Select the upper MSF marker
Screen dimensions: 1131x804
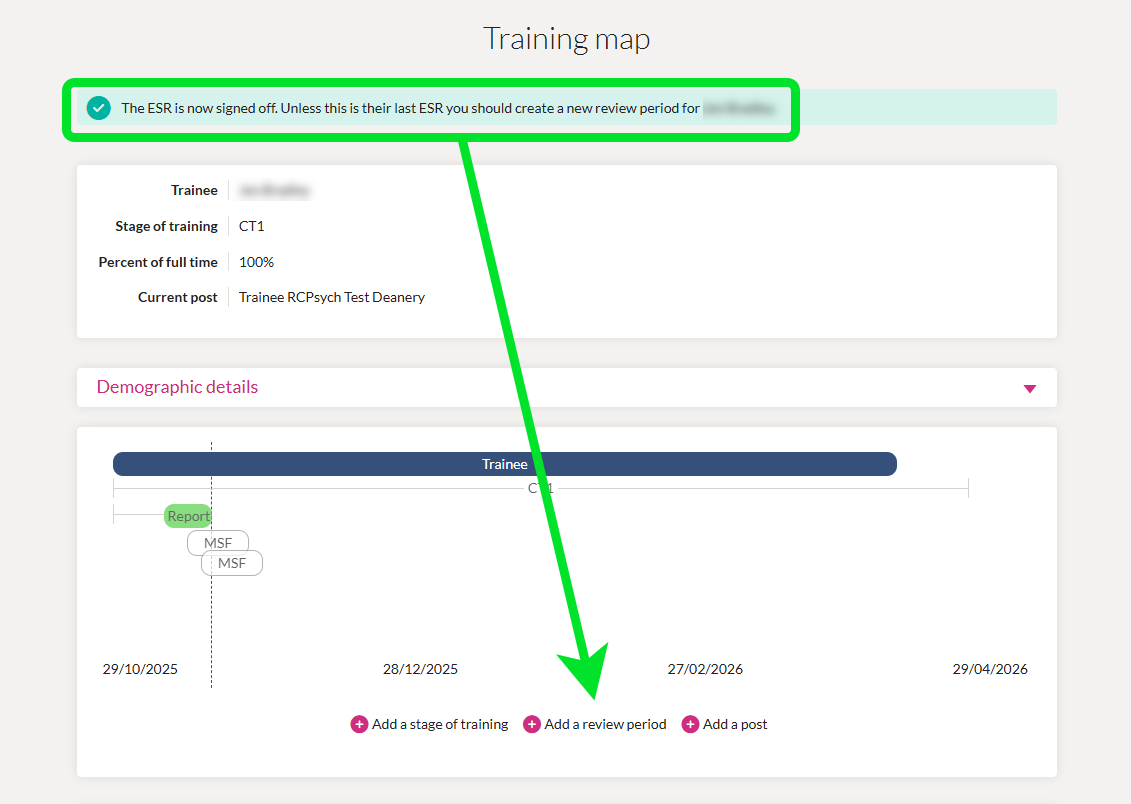point(218,543)
